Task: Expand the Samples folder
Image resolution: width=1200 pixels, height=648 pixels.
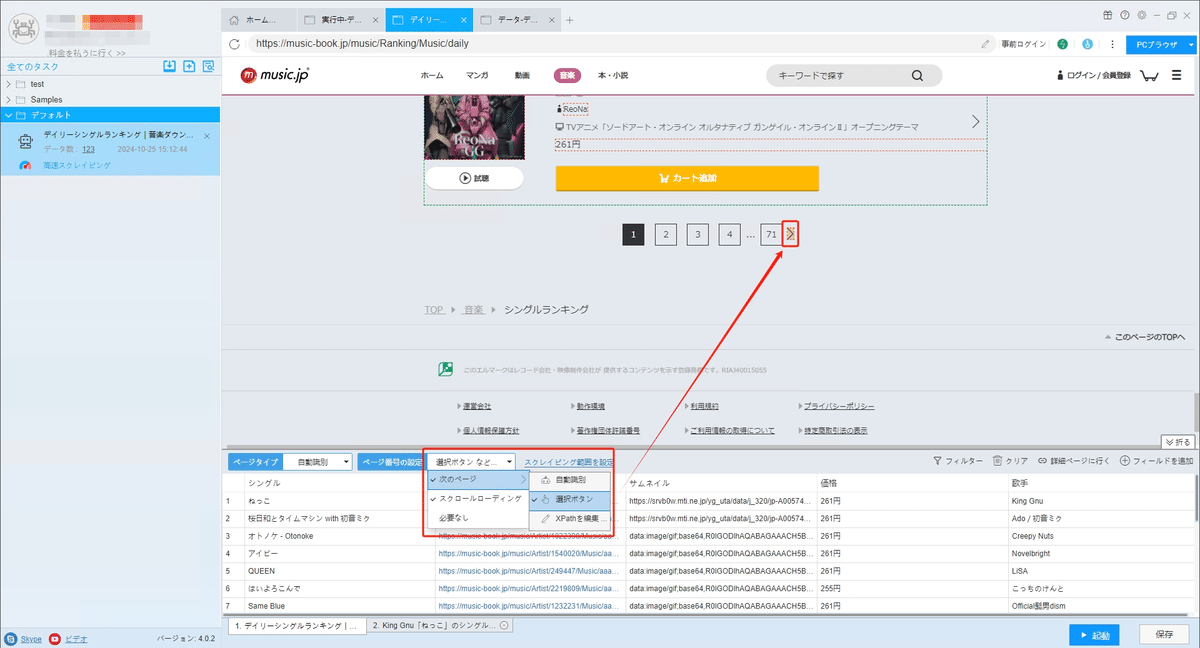Action: [x=9, y=99]
